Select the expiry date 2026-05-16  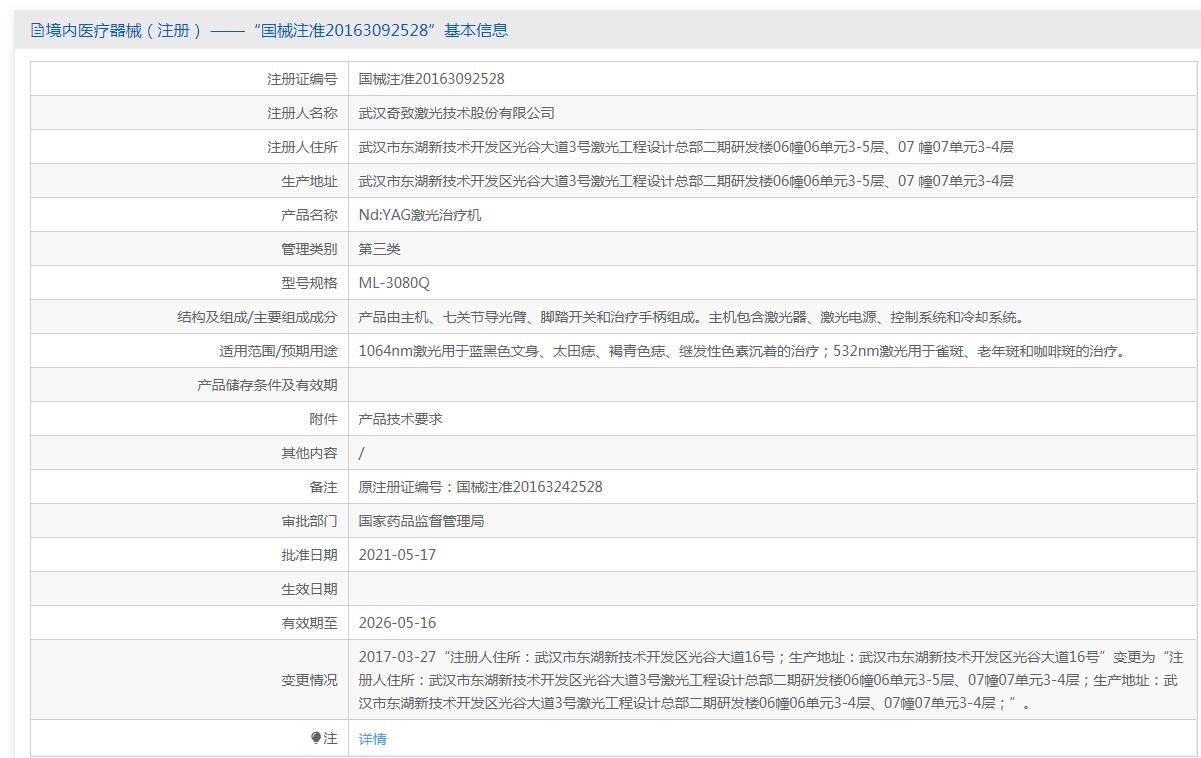point(397,623)
